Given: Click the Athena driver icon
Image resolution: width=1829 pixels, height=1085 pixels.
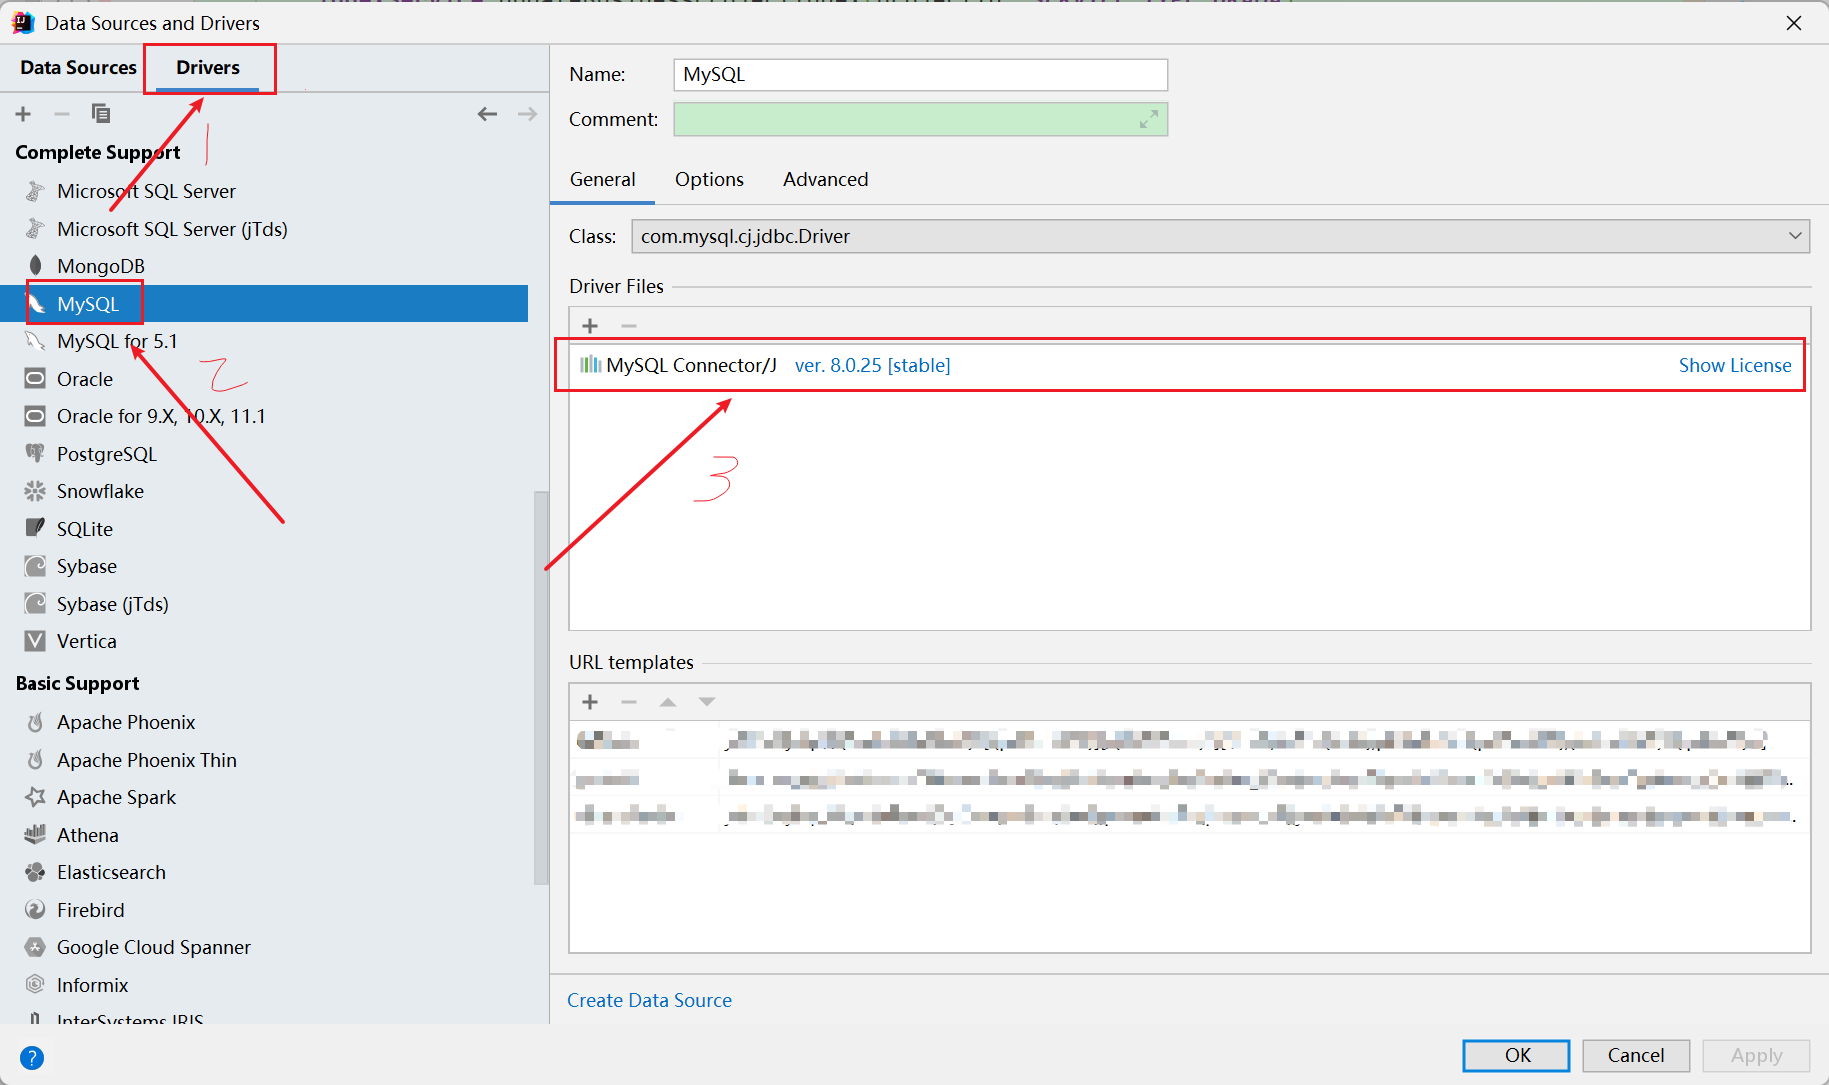Looking at the screenshot, I should (35, 835).
